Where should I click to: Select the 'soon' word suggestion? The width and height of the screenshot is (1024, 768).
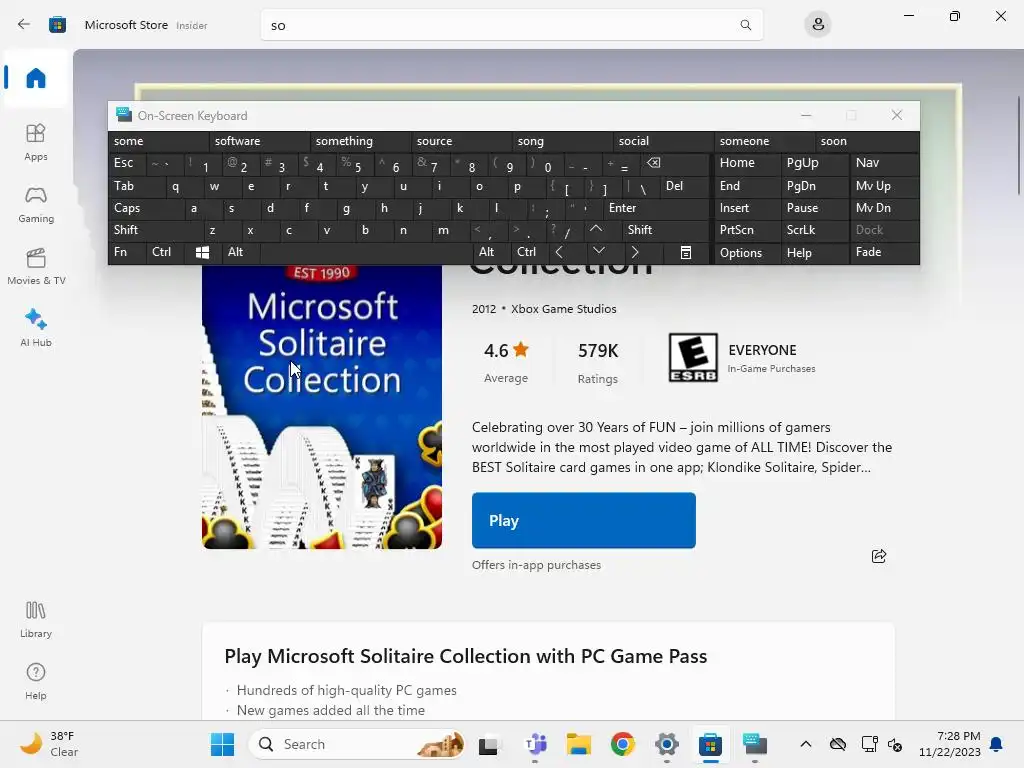point(867,141)
